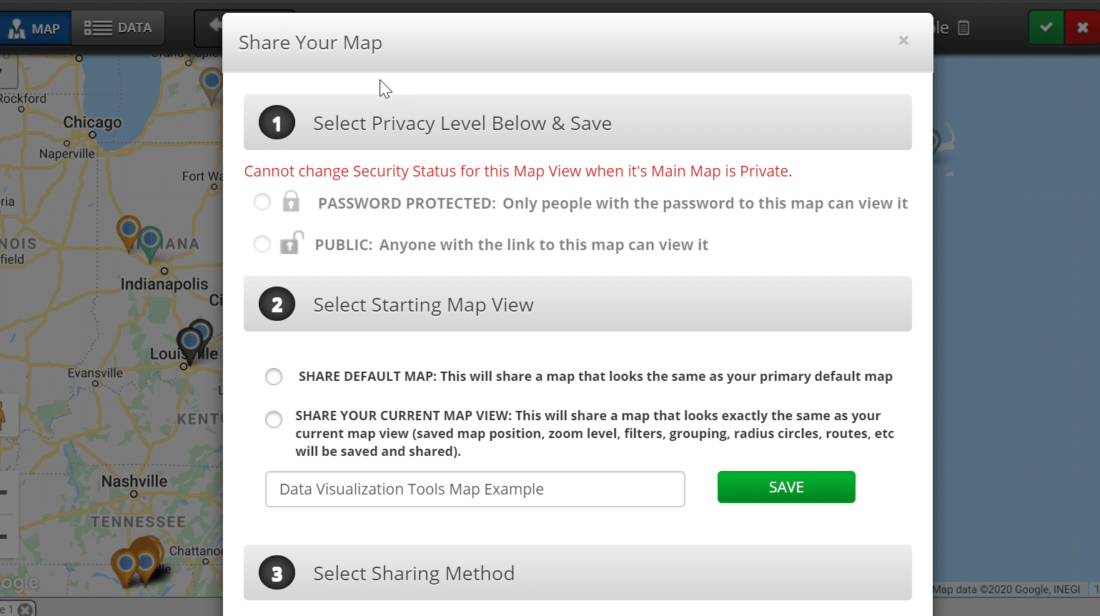Close the Share Your Map dialog
This screenshot has width=1100, height=616.
click(903, 41)
